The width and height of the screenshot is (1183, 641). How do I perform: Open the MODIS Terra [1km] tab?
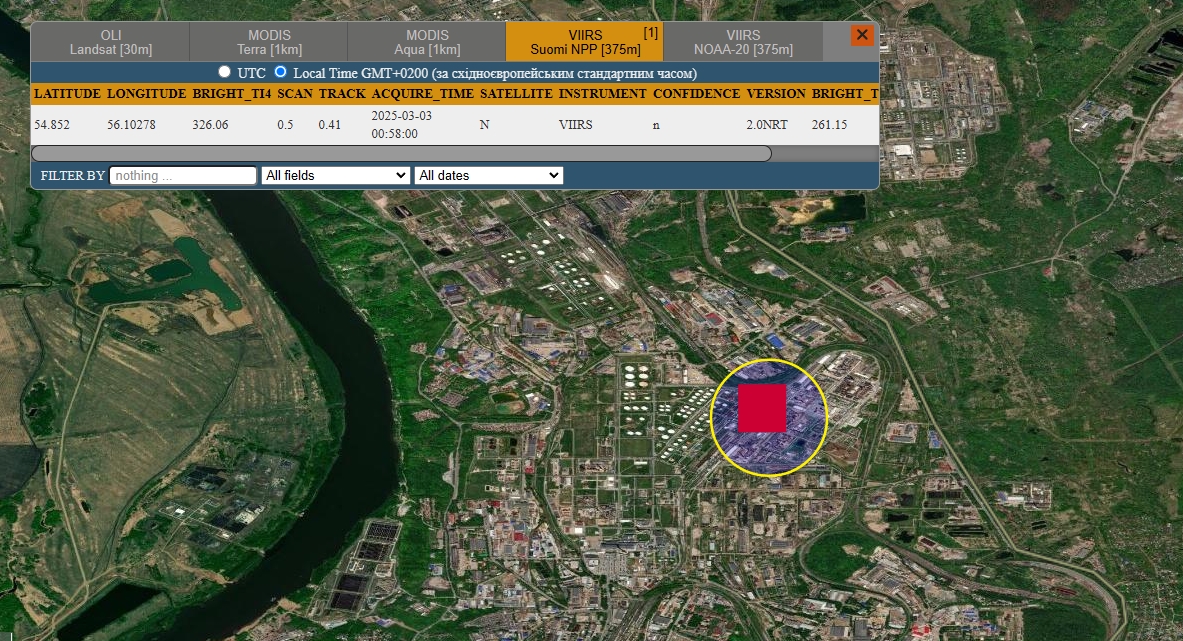(x=269, y=42)
